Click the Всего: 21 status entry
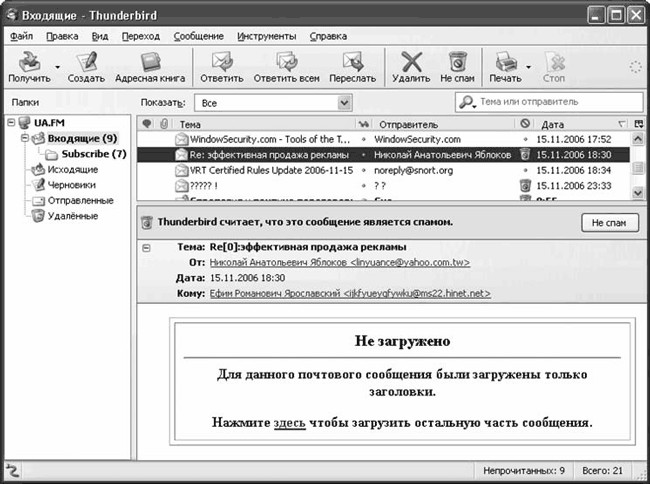650x484 pixels. pos(602,471)
